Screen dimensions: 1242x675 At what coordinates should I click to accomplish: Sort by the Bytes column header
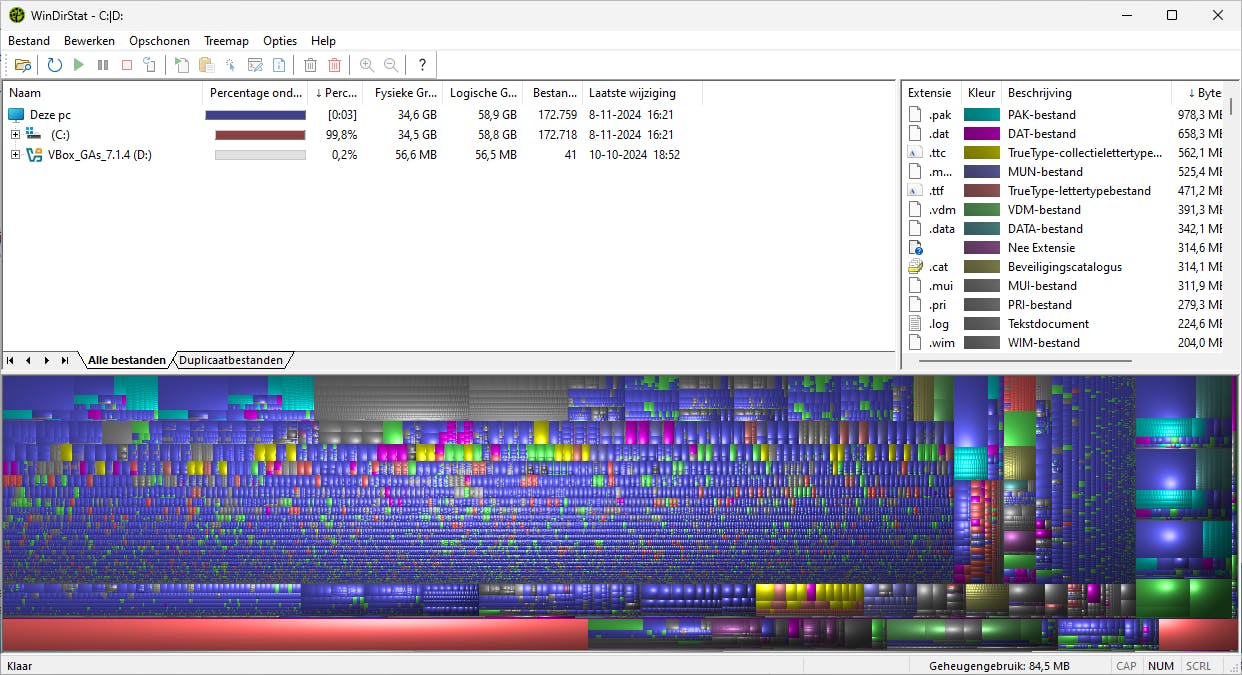pos(1204,93)
